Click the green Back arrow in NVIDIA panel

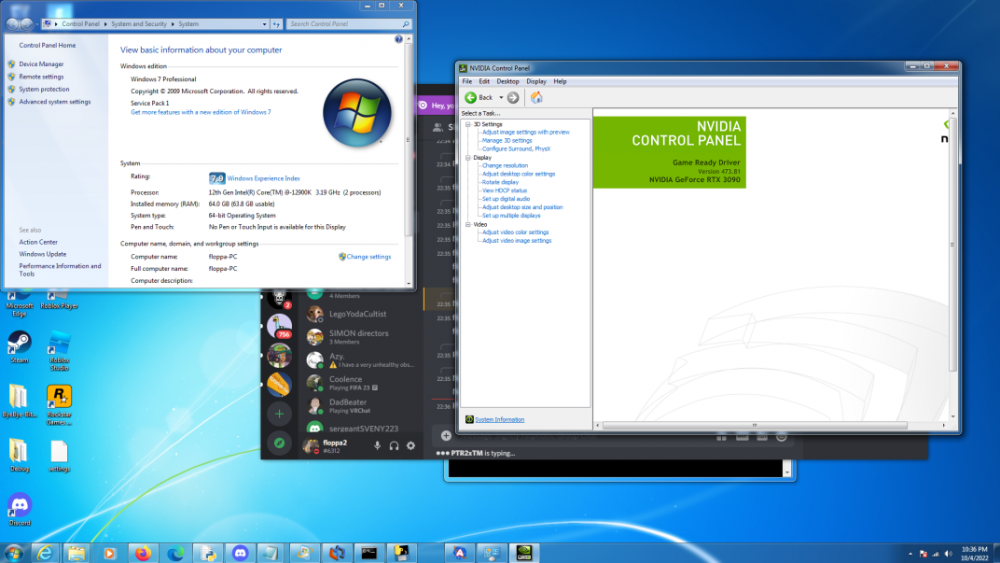click(x=471, y=97)
